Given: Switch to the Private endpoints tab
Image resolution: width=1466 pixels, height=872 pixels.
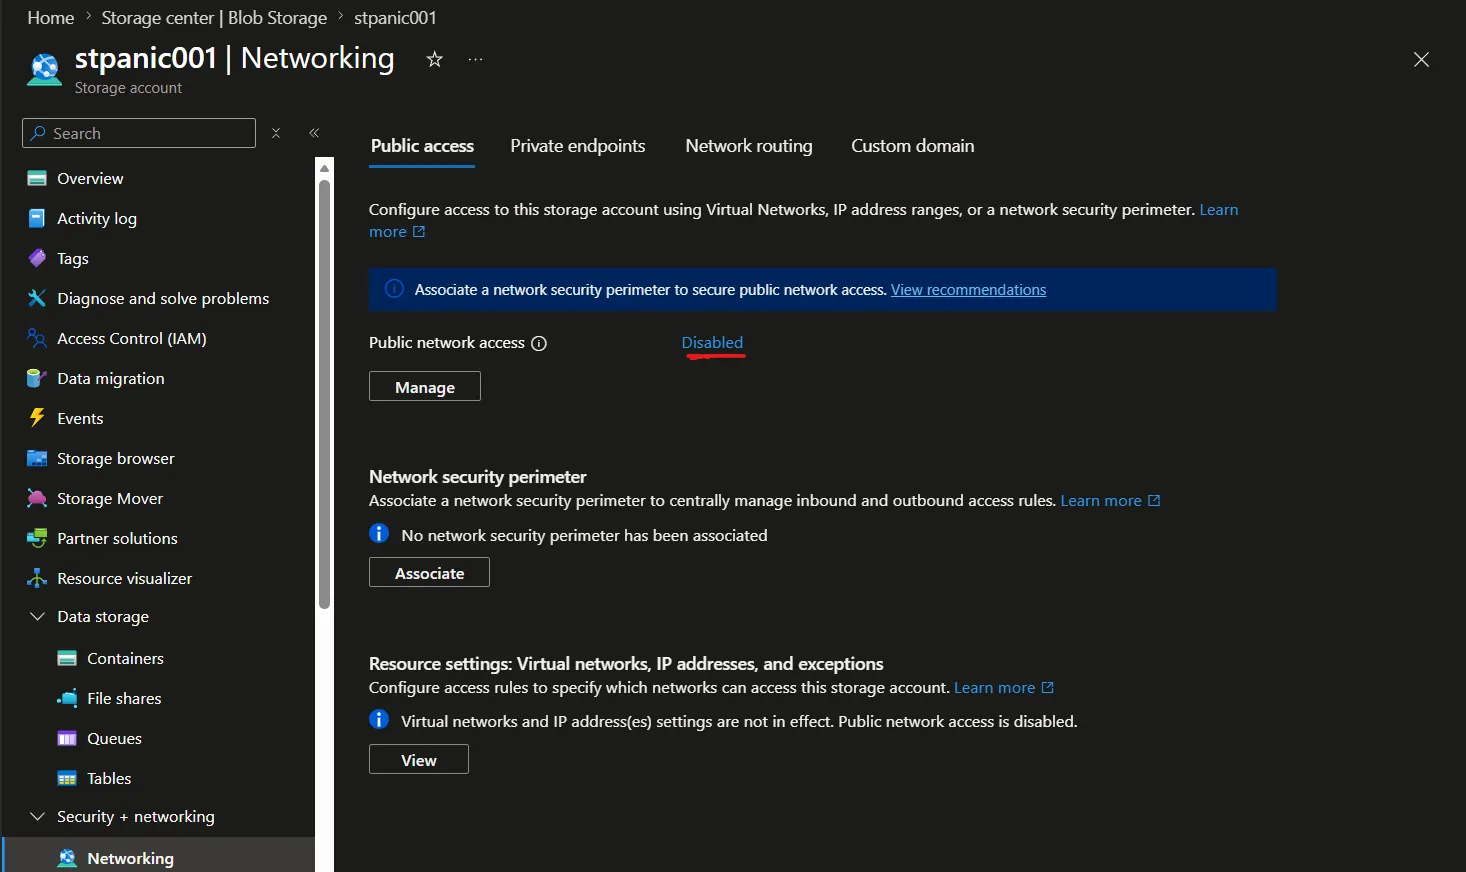Looking at the screenshot, I should point(578,146).
